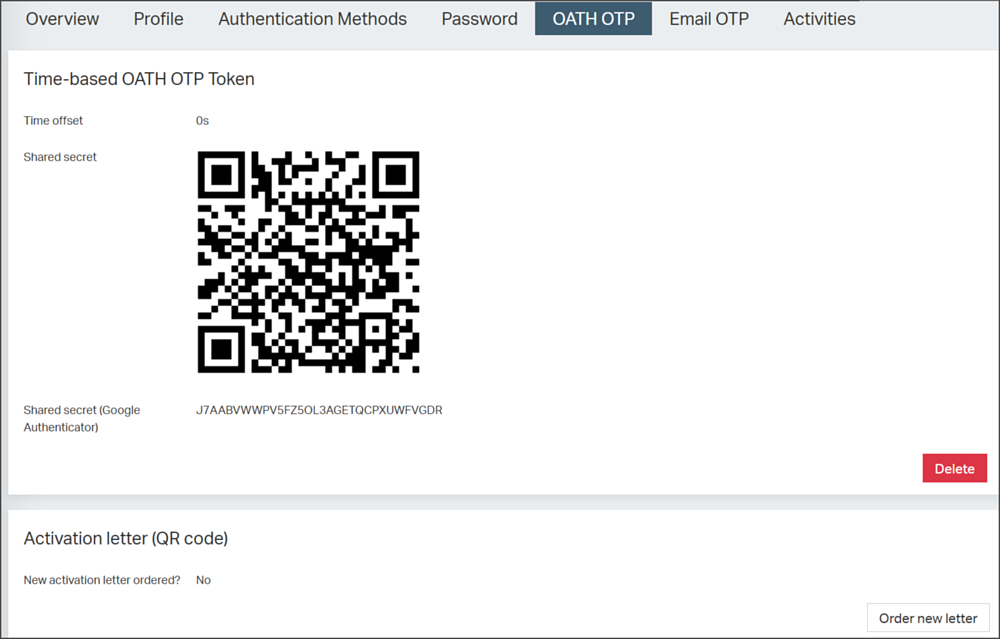Open the Password tab
The height and width of the screenshot is (639, 1000).
click(479, 19)
